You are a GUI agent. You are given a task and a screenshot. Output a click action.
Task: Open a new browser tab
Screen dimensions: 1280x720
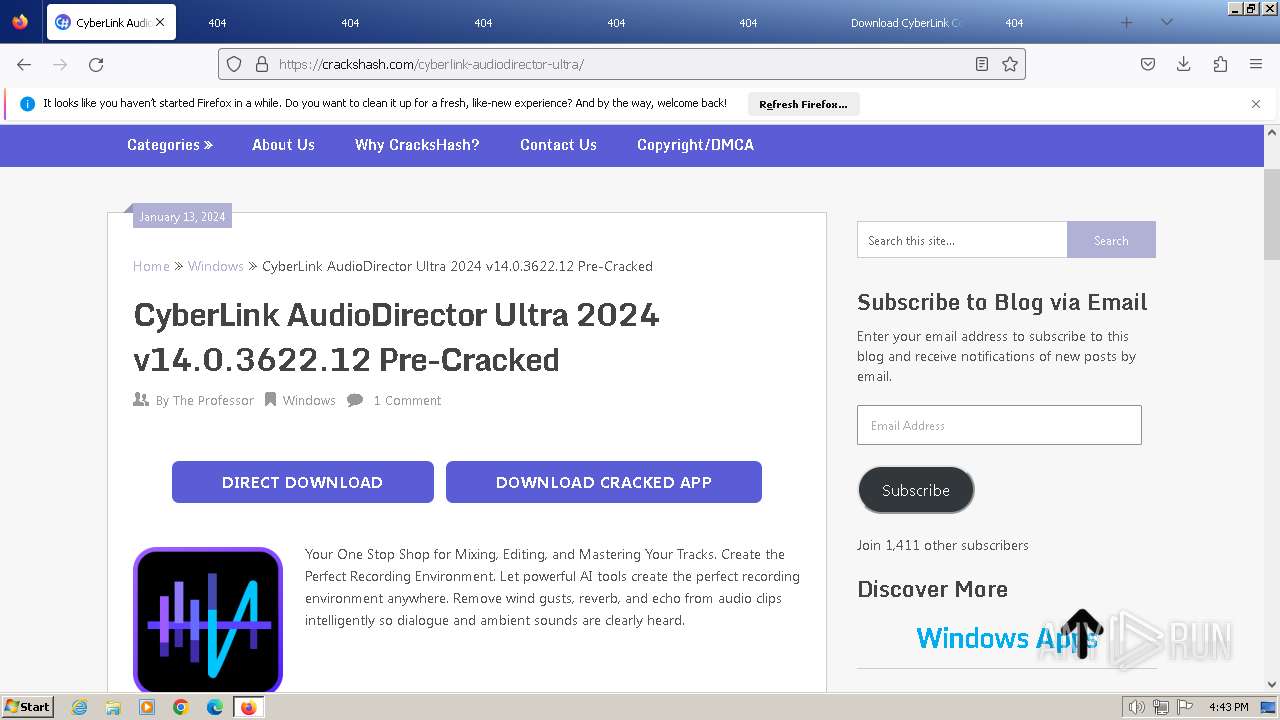click(1127, 22)
